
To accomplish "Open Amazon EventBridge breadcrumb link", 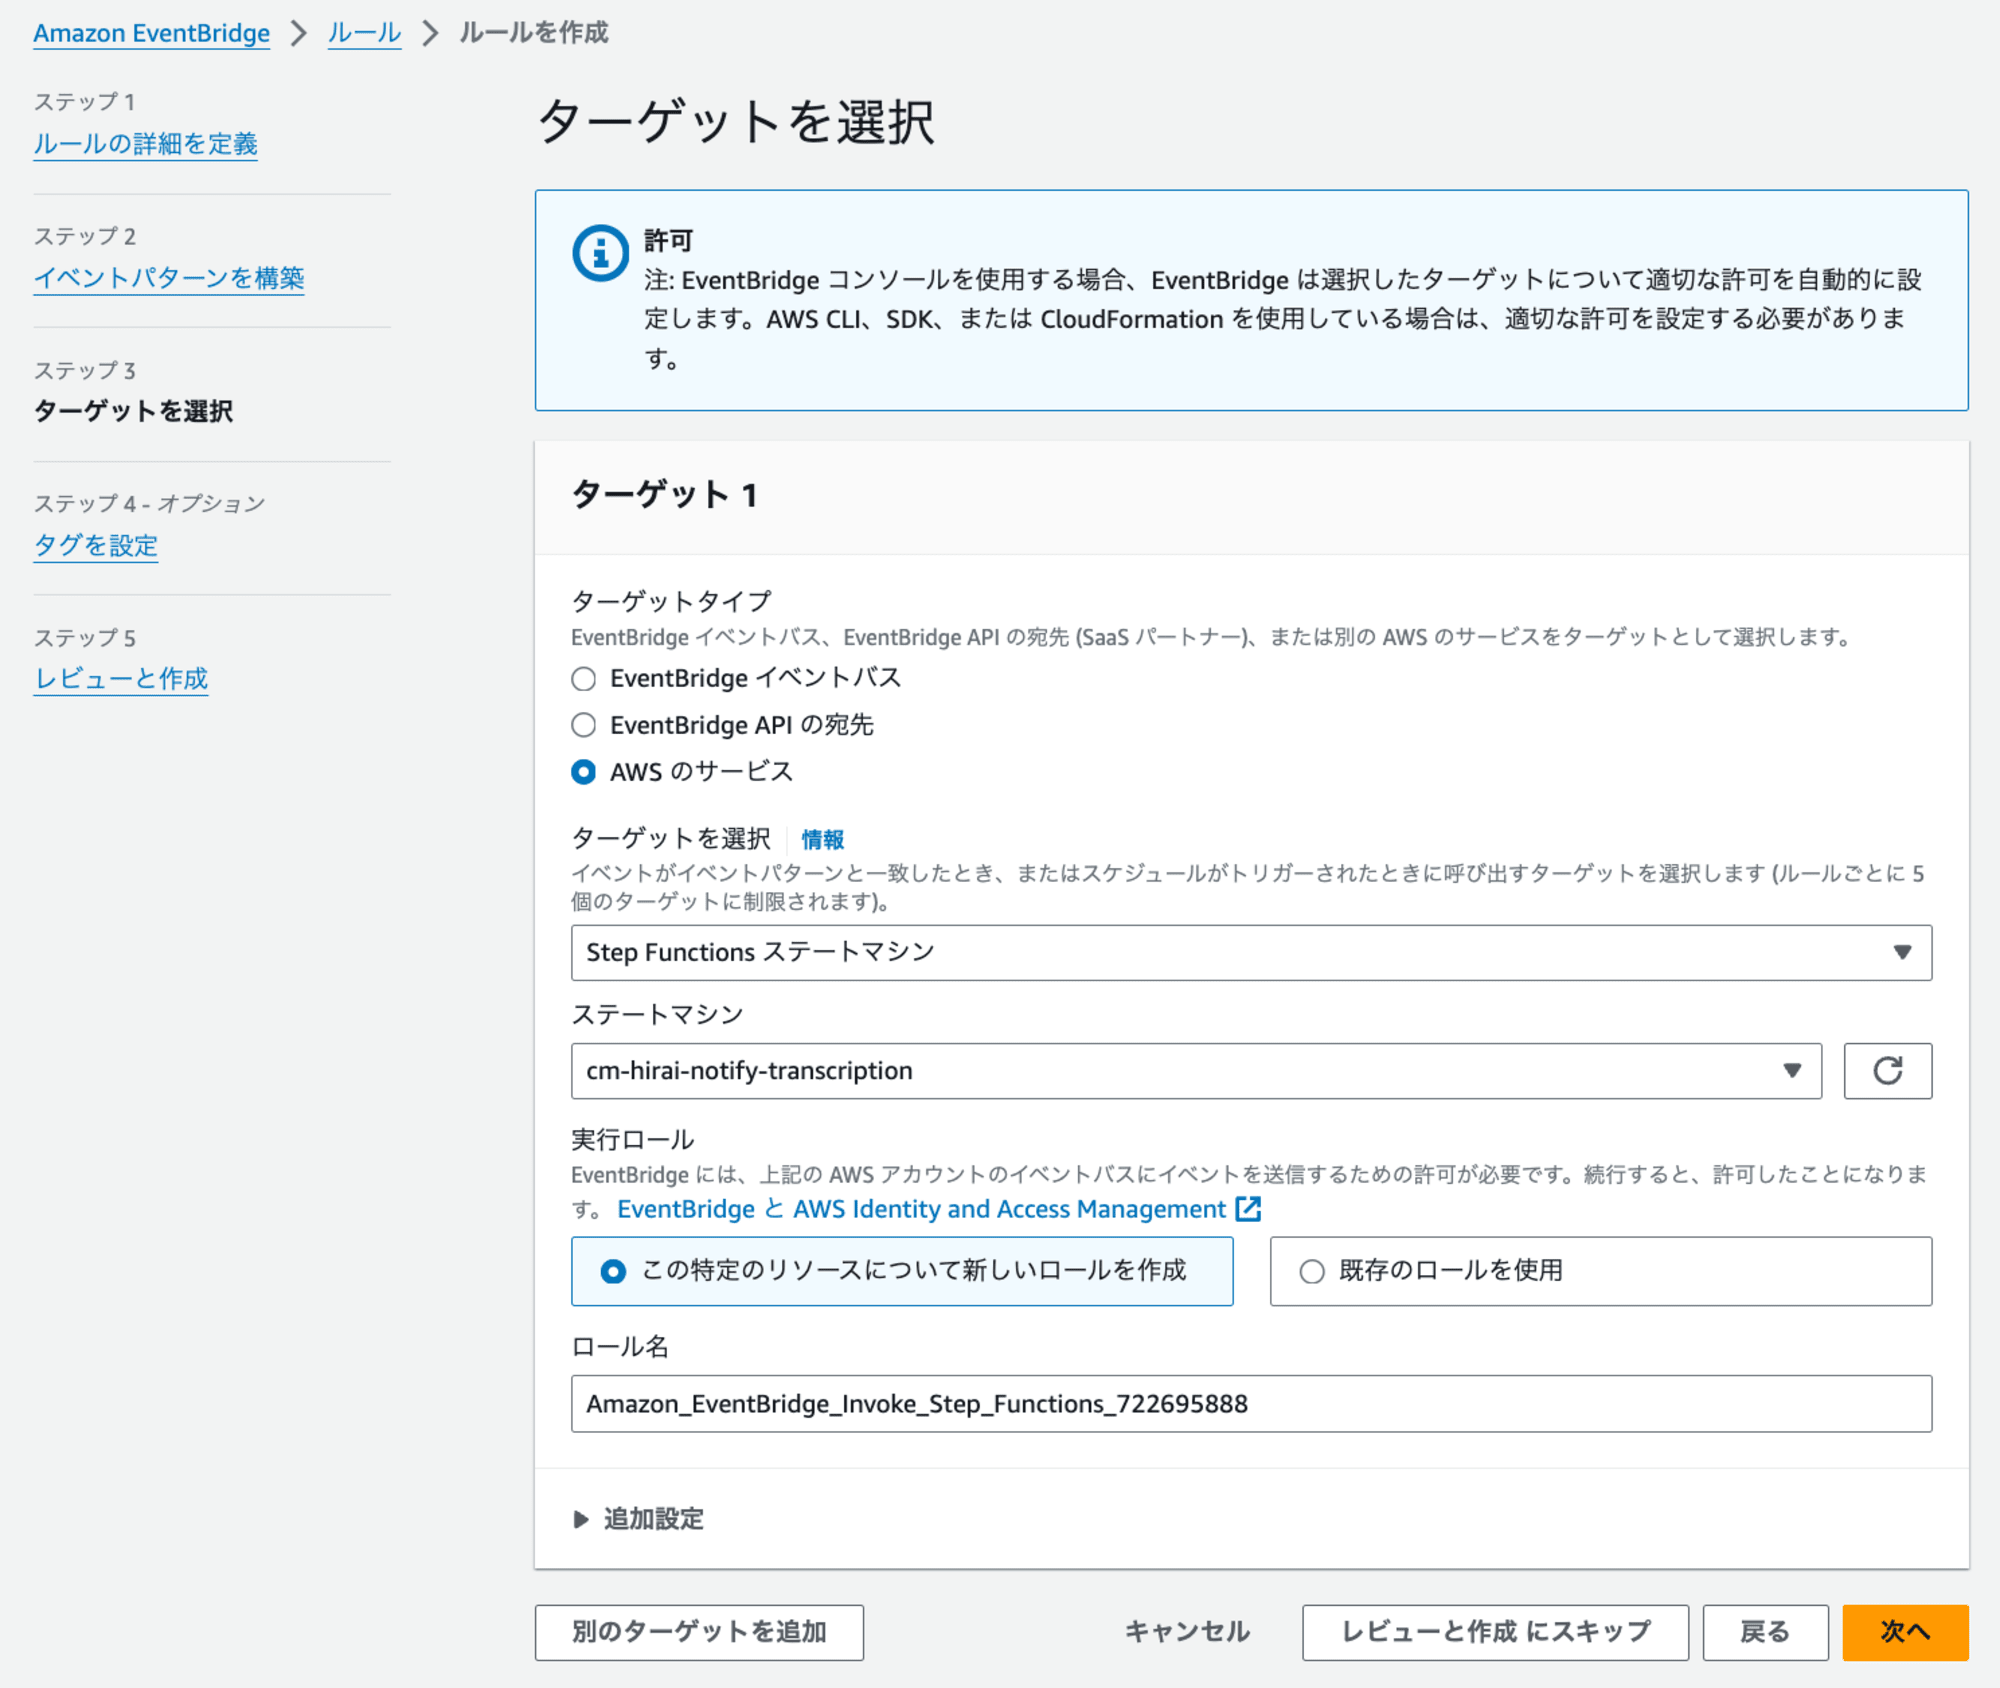I will click(x=152, y=33).
